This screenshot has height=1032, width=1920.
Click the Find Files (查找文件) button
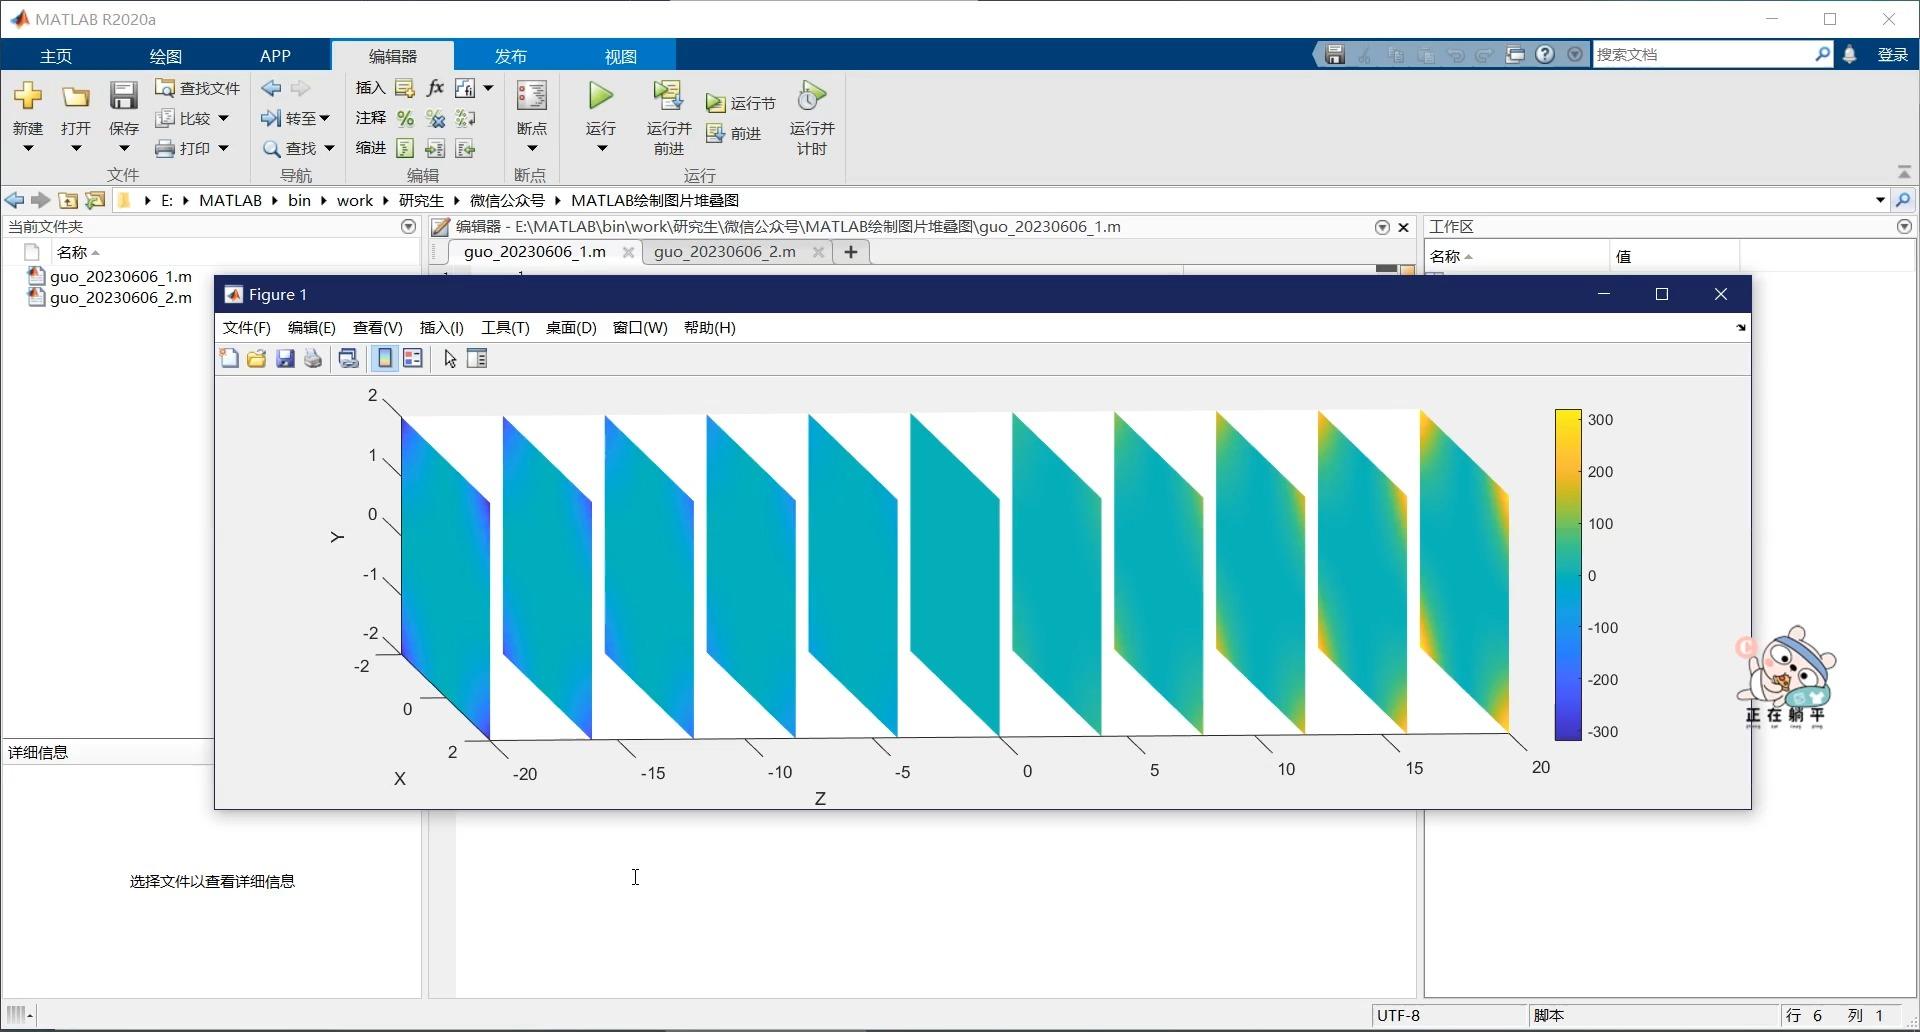[x=198, y=88]
